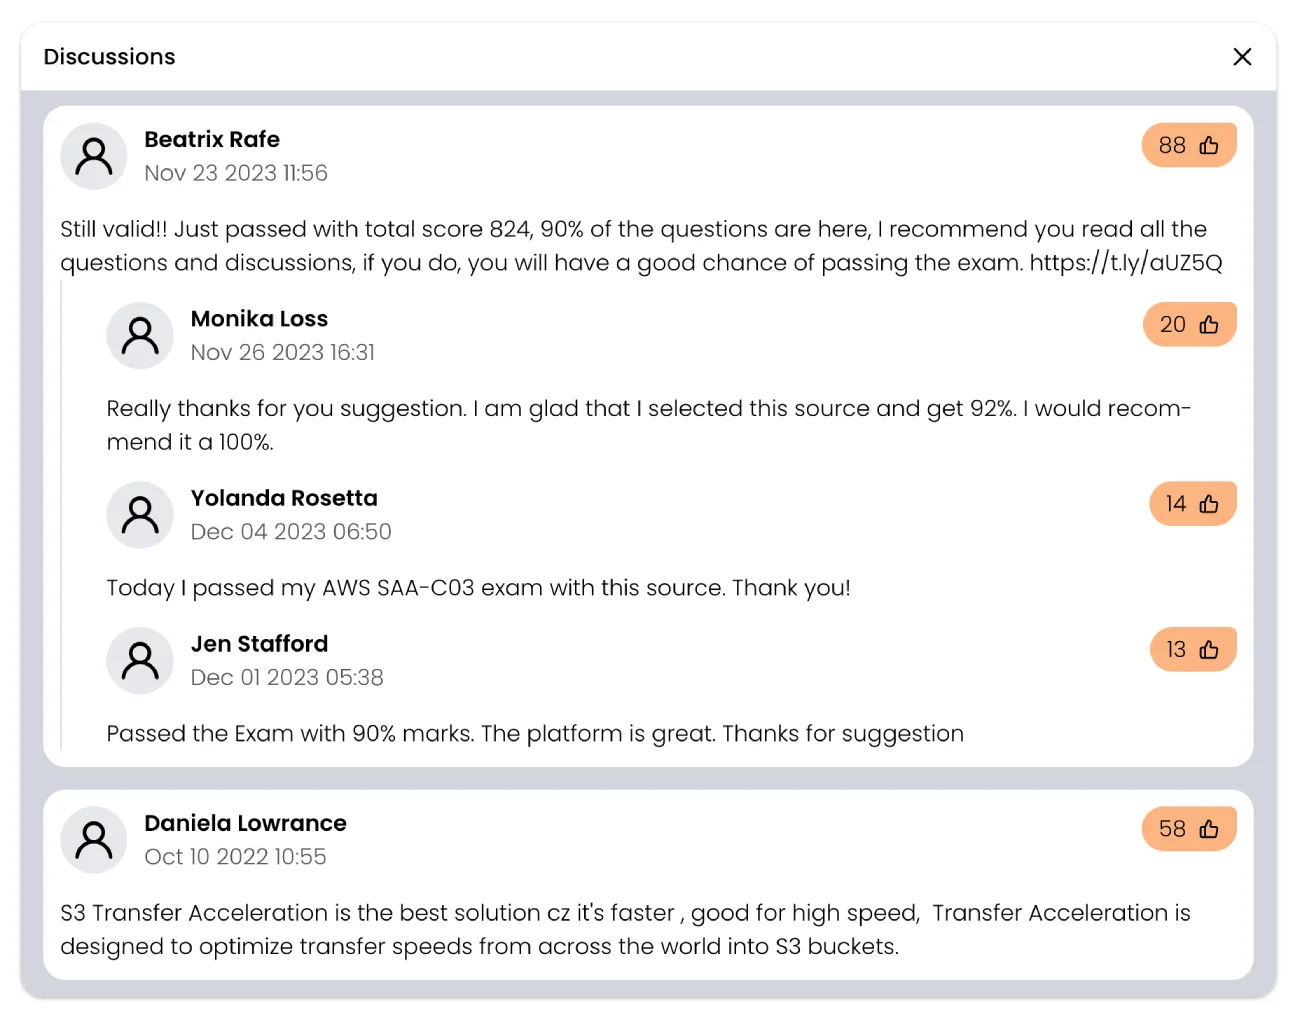Open the t.ly/aUZ5Q link
This screenshot has width=1300, height=1020.
tap(1126, 263)
